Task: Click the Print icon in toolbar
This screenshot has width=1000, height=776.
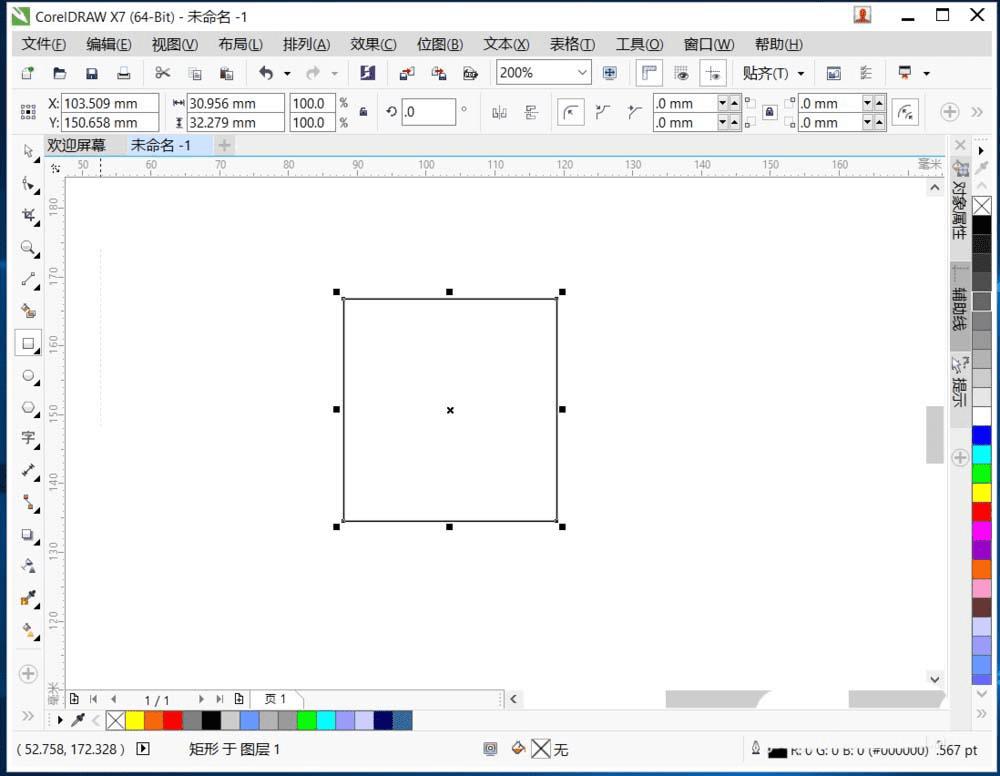Action: (x=123, y=73)
